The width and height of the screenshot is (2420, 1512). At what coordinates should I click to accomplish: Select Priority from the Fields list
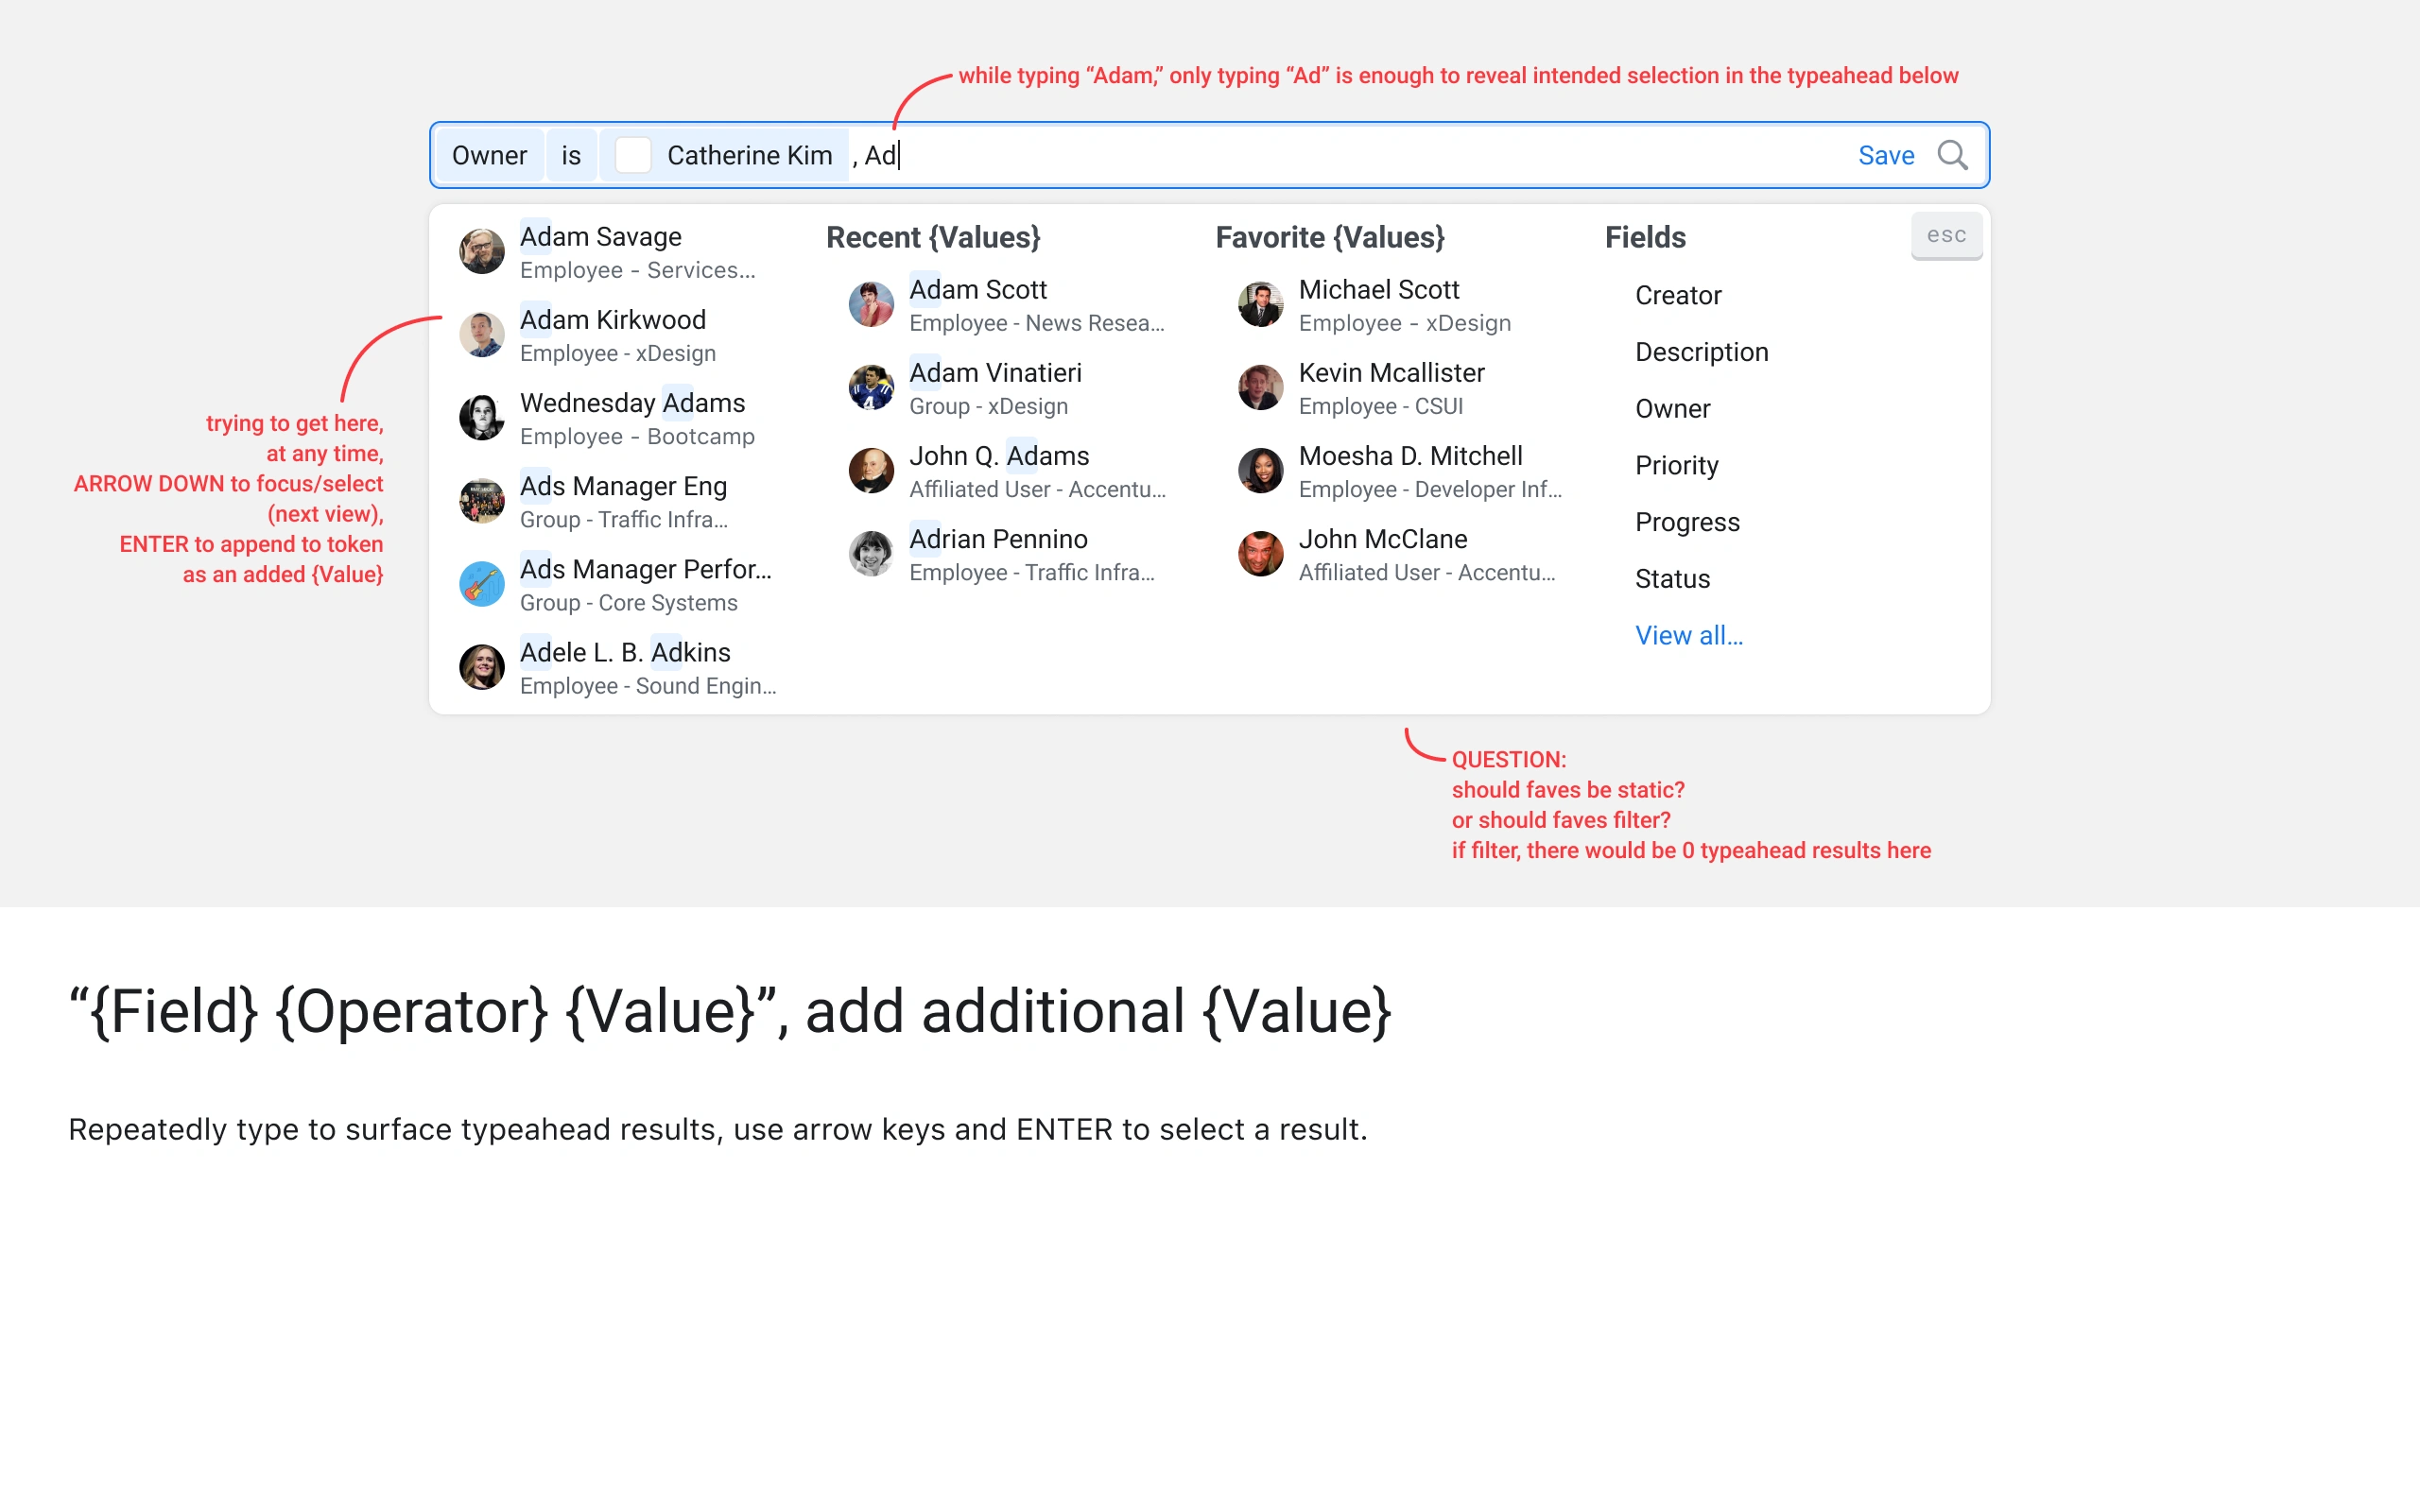click(x=1676, y=465)
